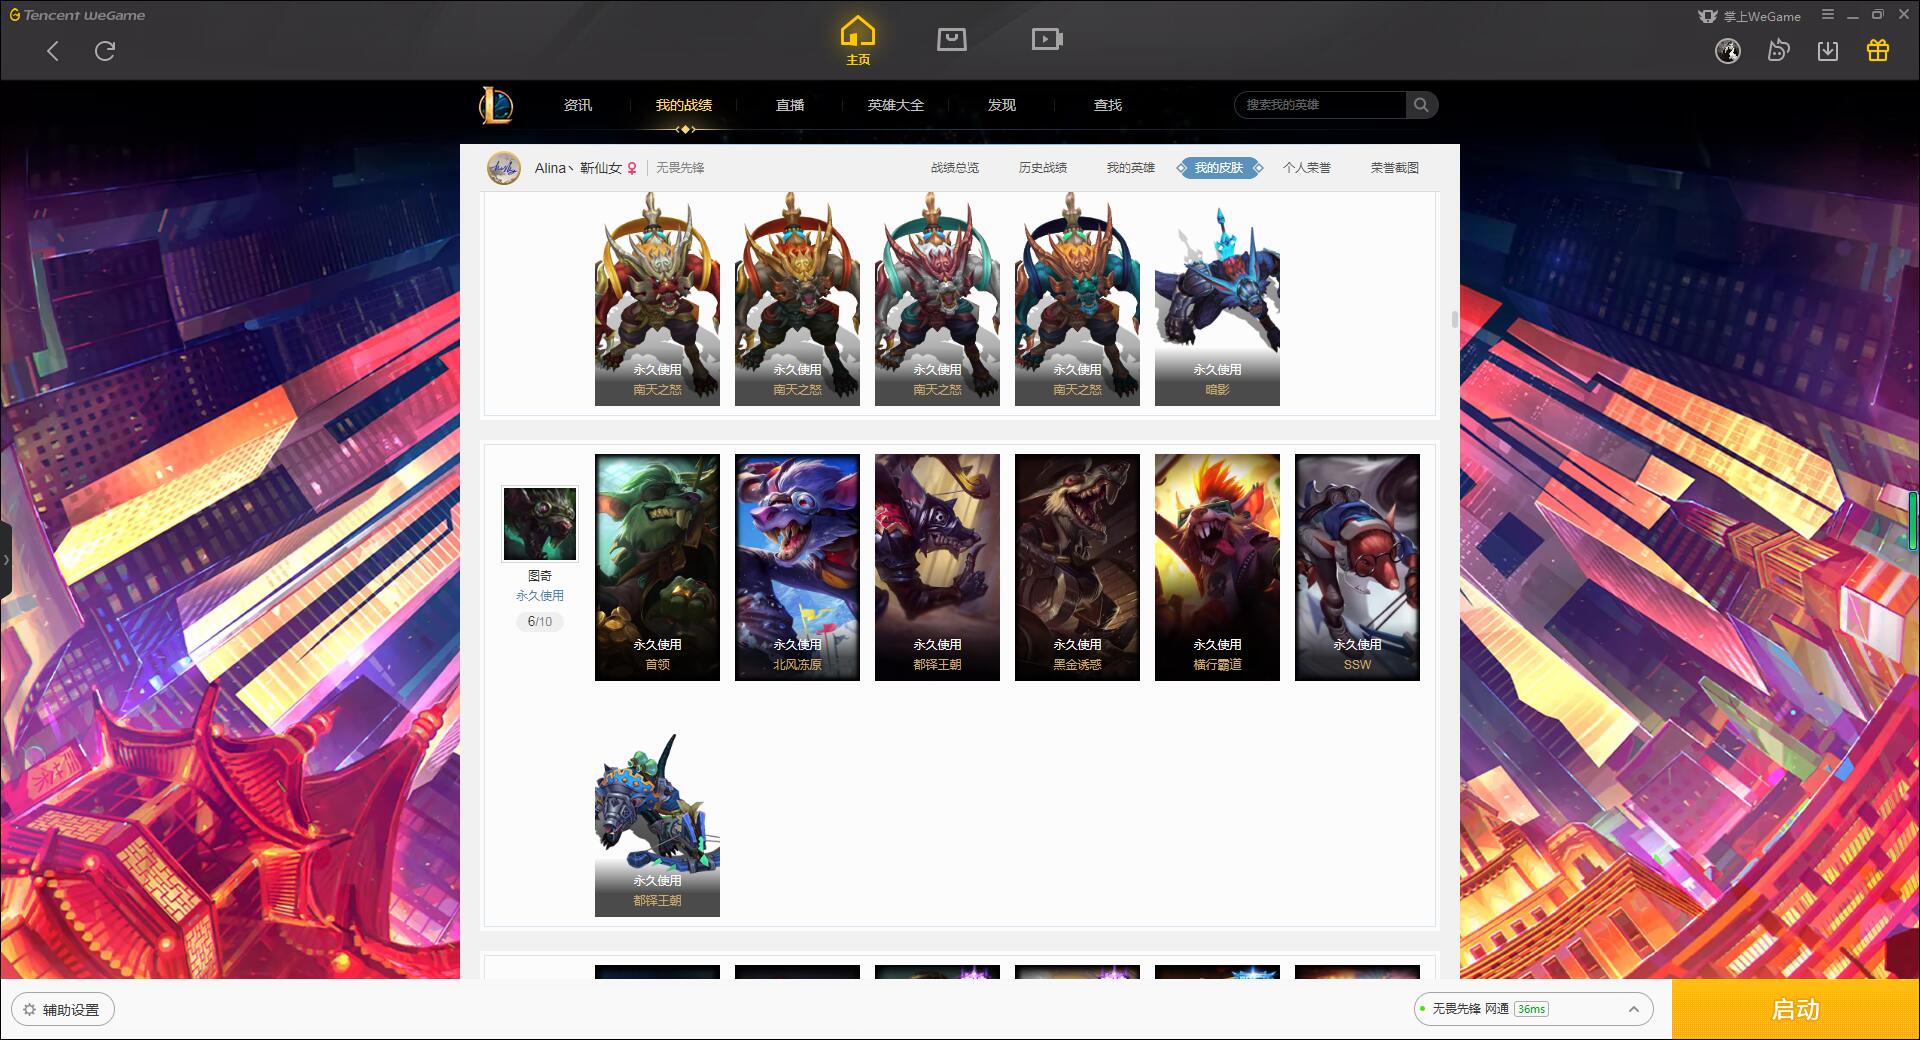1920x1040 pixels.
Task: Click the League of Legends logo
Action: pos(496,105)
